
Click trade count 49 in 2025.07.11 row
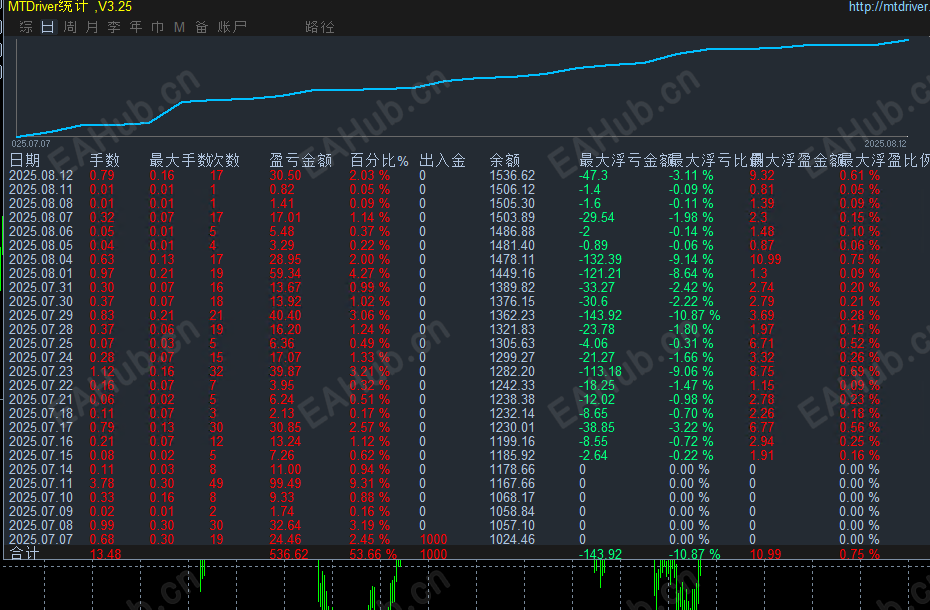click(x=216, y=484)
